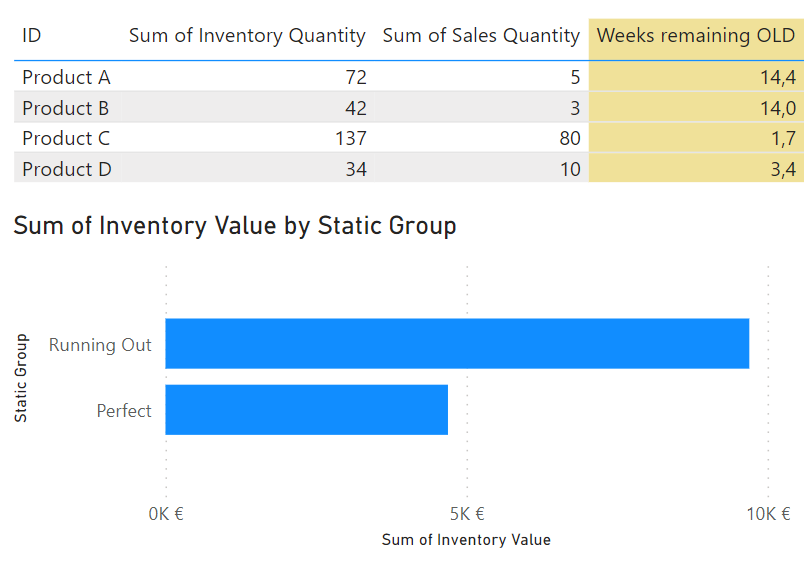
Task: Select the Product D row label
Action: pos(67,169)
